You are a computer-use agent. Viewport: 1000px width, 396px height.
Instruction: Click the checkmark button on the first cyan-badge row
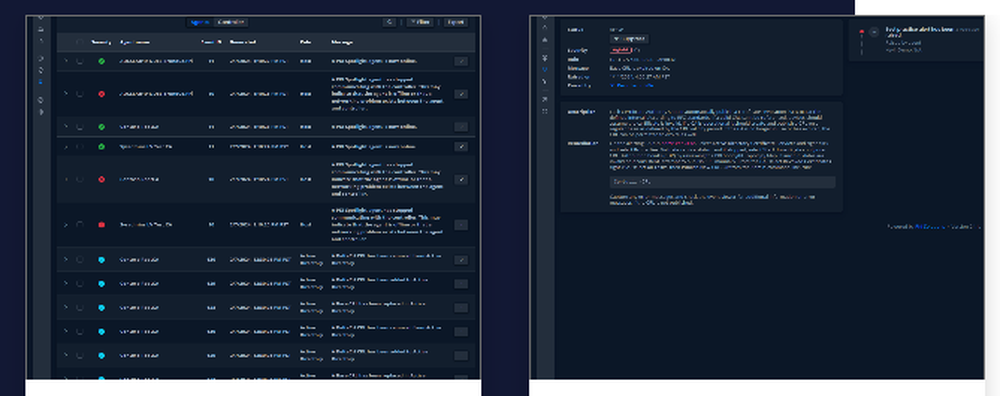tap(461, 260)
